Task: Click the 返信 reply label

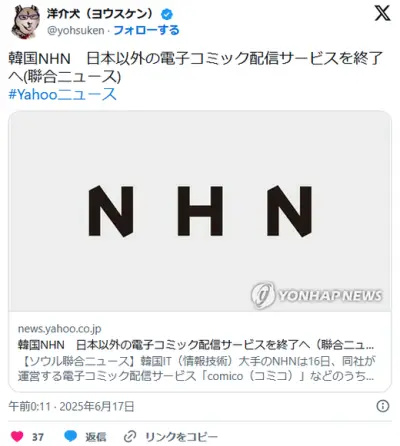Action: click(96, 437)
